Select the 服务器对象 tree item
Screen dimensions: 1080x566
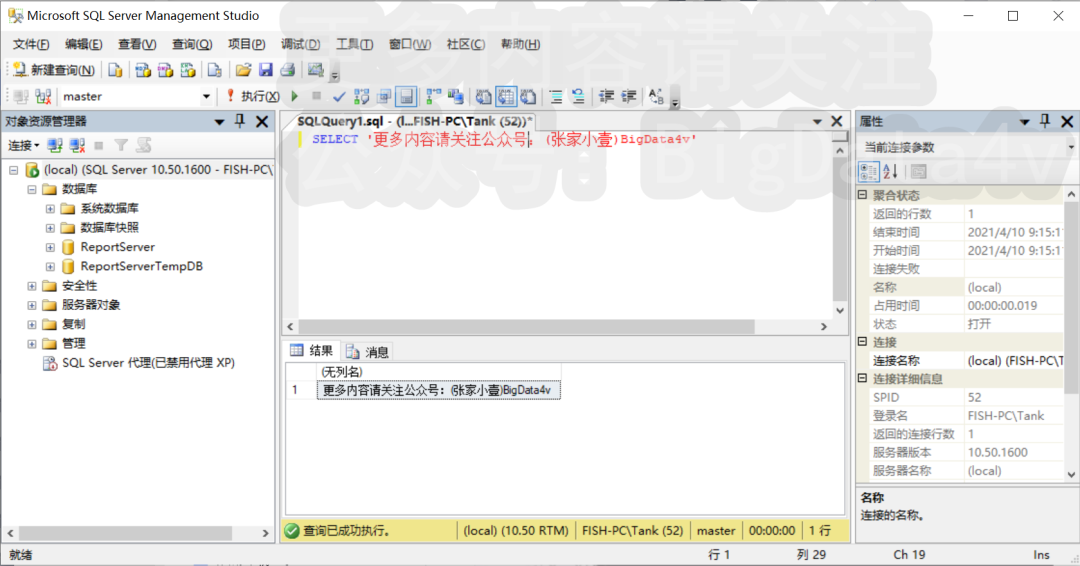click(91, 304)
